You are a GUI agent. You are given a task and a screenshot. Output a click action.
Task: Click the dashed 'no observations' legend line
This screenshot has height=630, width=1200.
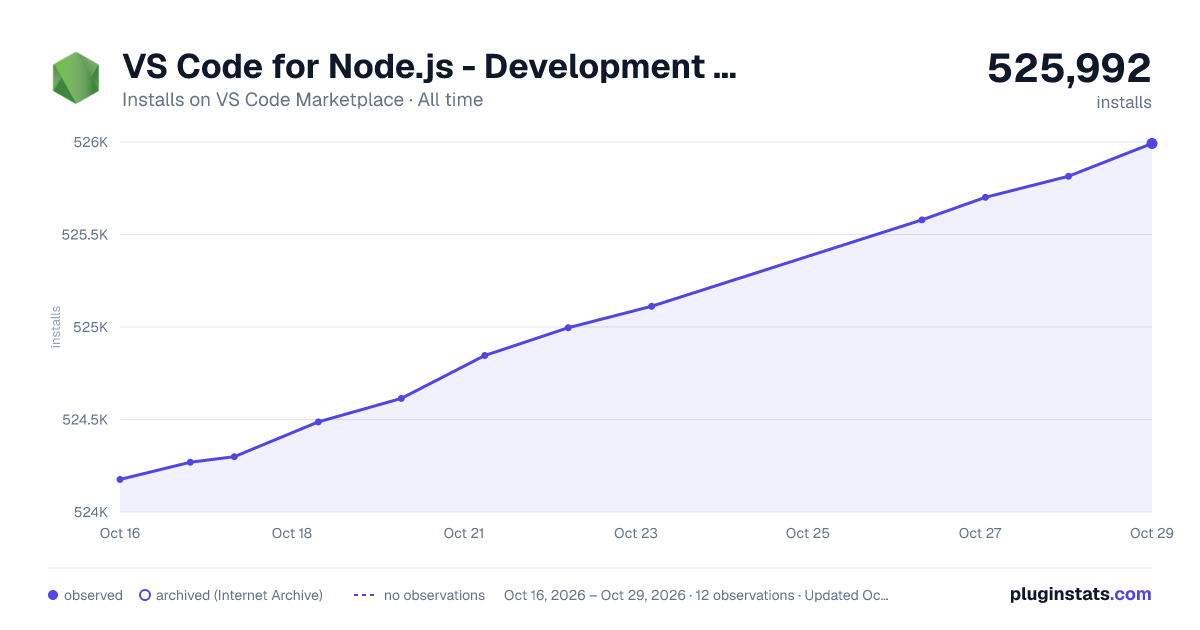tap(364, 595)
